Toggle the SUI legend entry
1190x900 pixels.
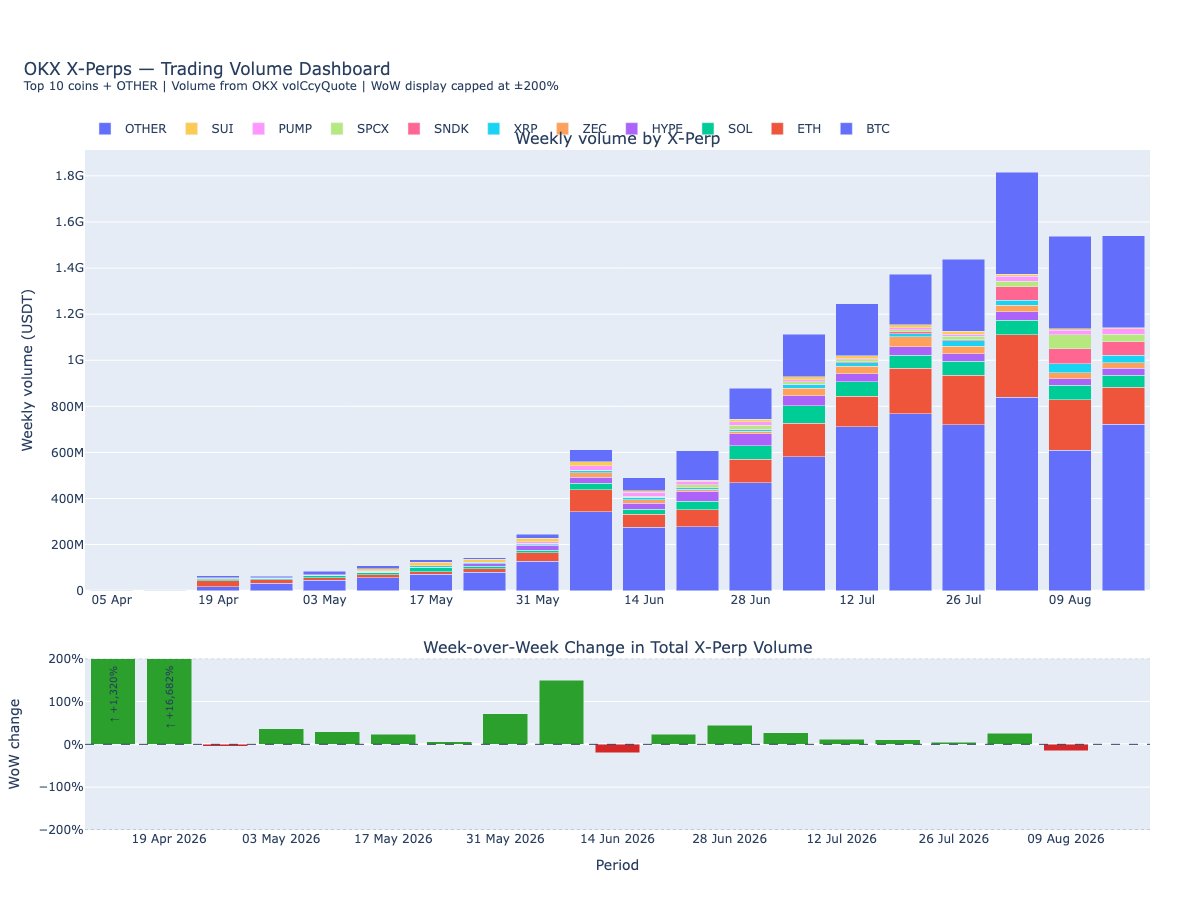coord(209,129)
